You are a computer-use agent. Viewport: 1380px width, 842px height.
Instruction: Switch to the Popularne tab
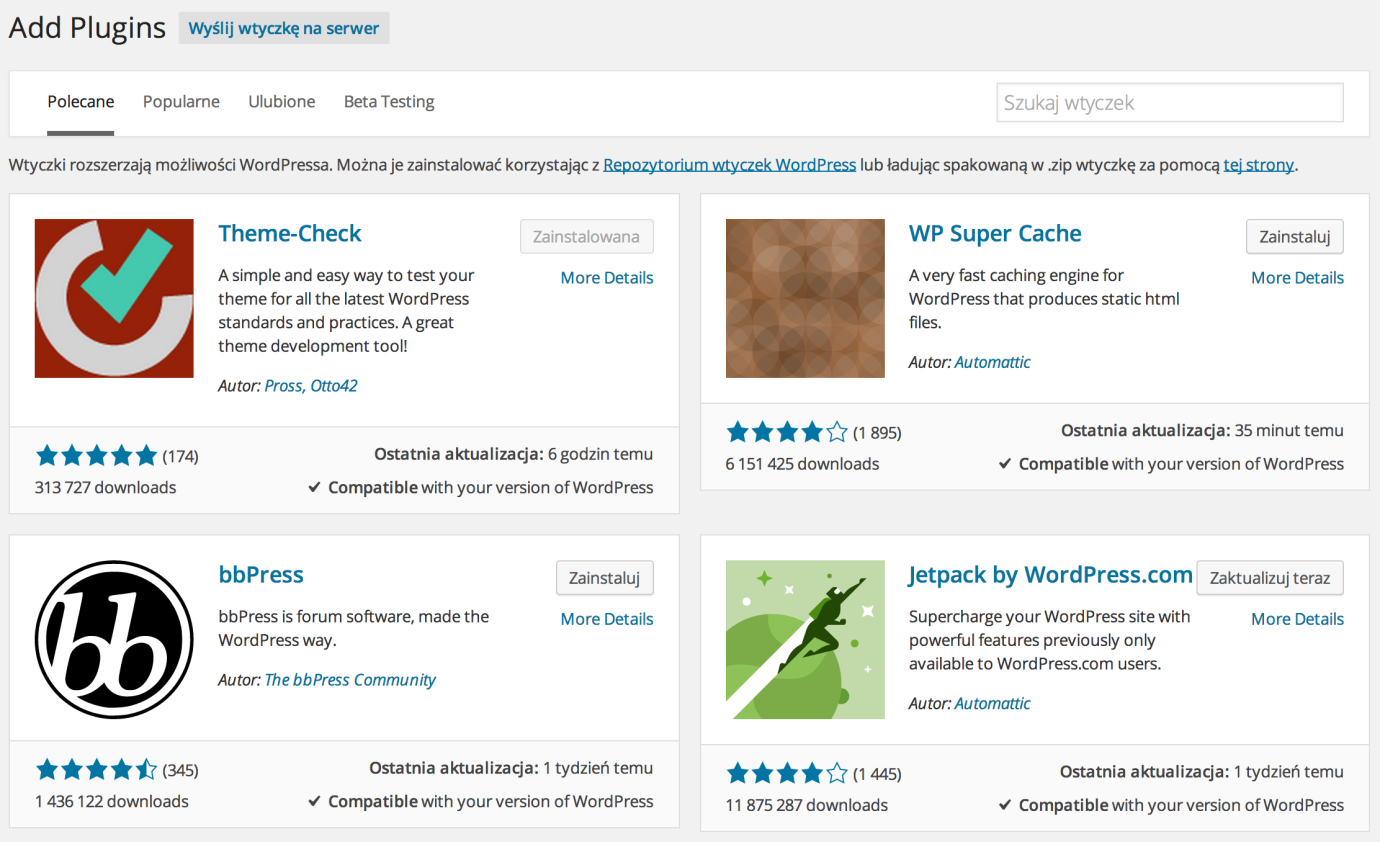[x=181, y=102]
